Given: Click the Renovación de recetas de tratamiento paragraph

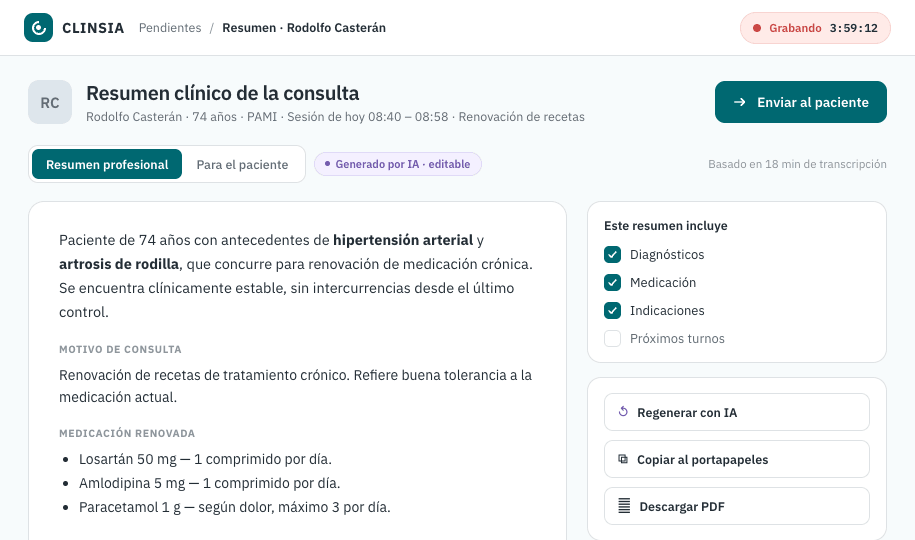Looking at the screenshot, I should (295, 386).
